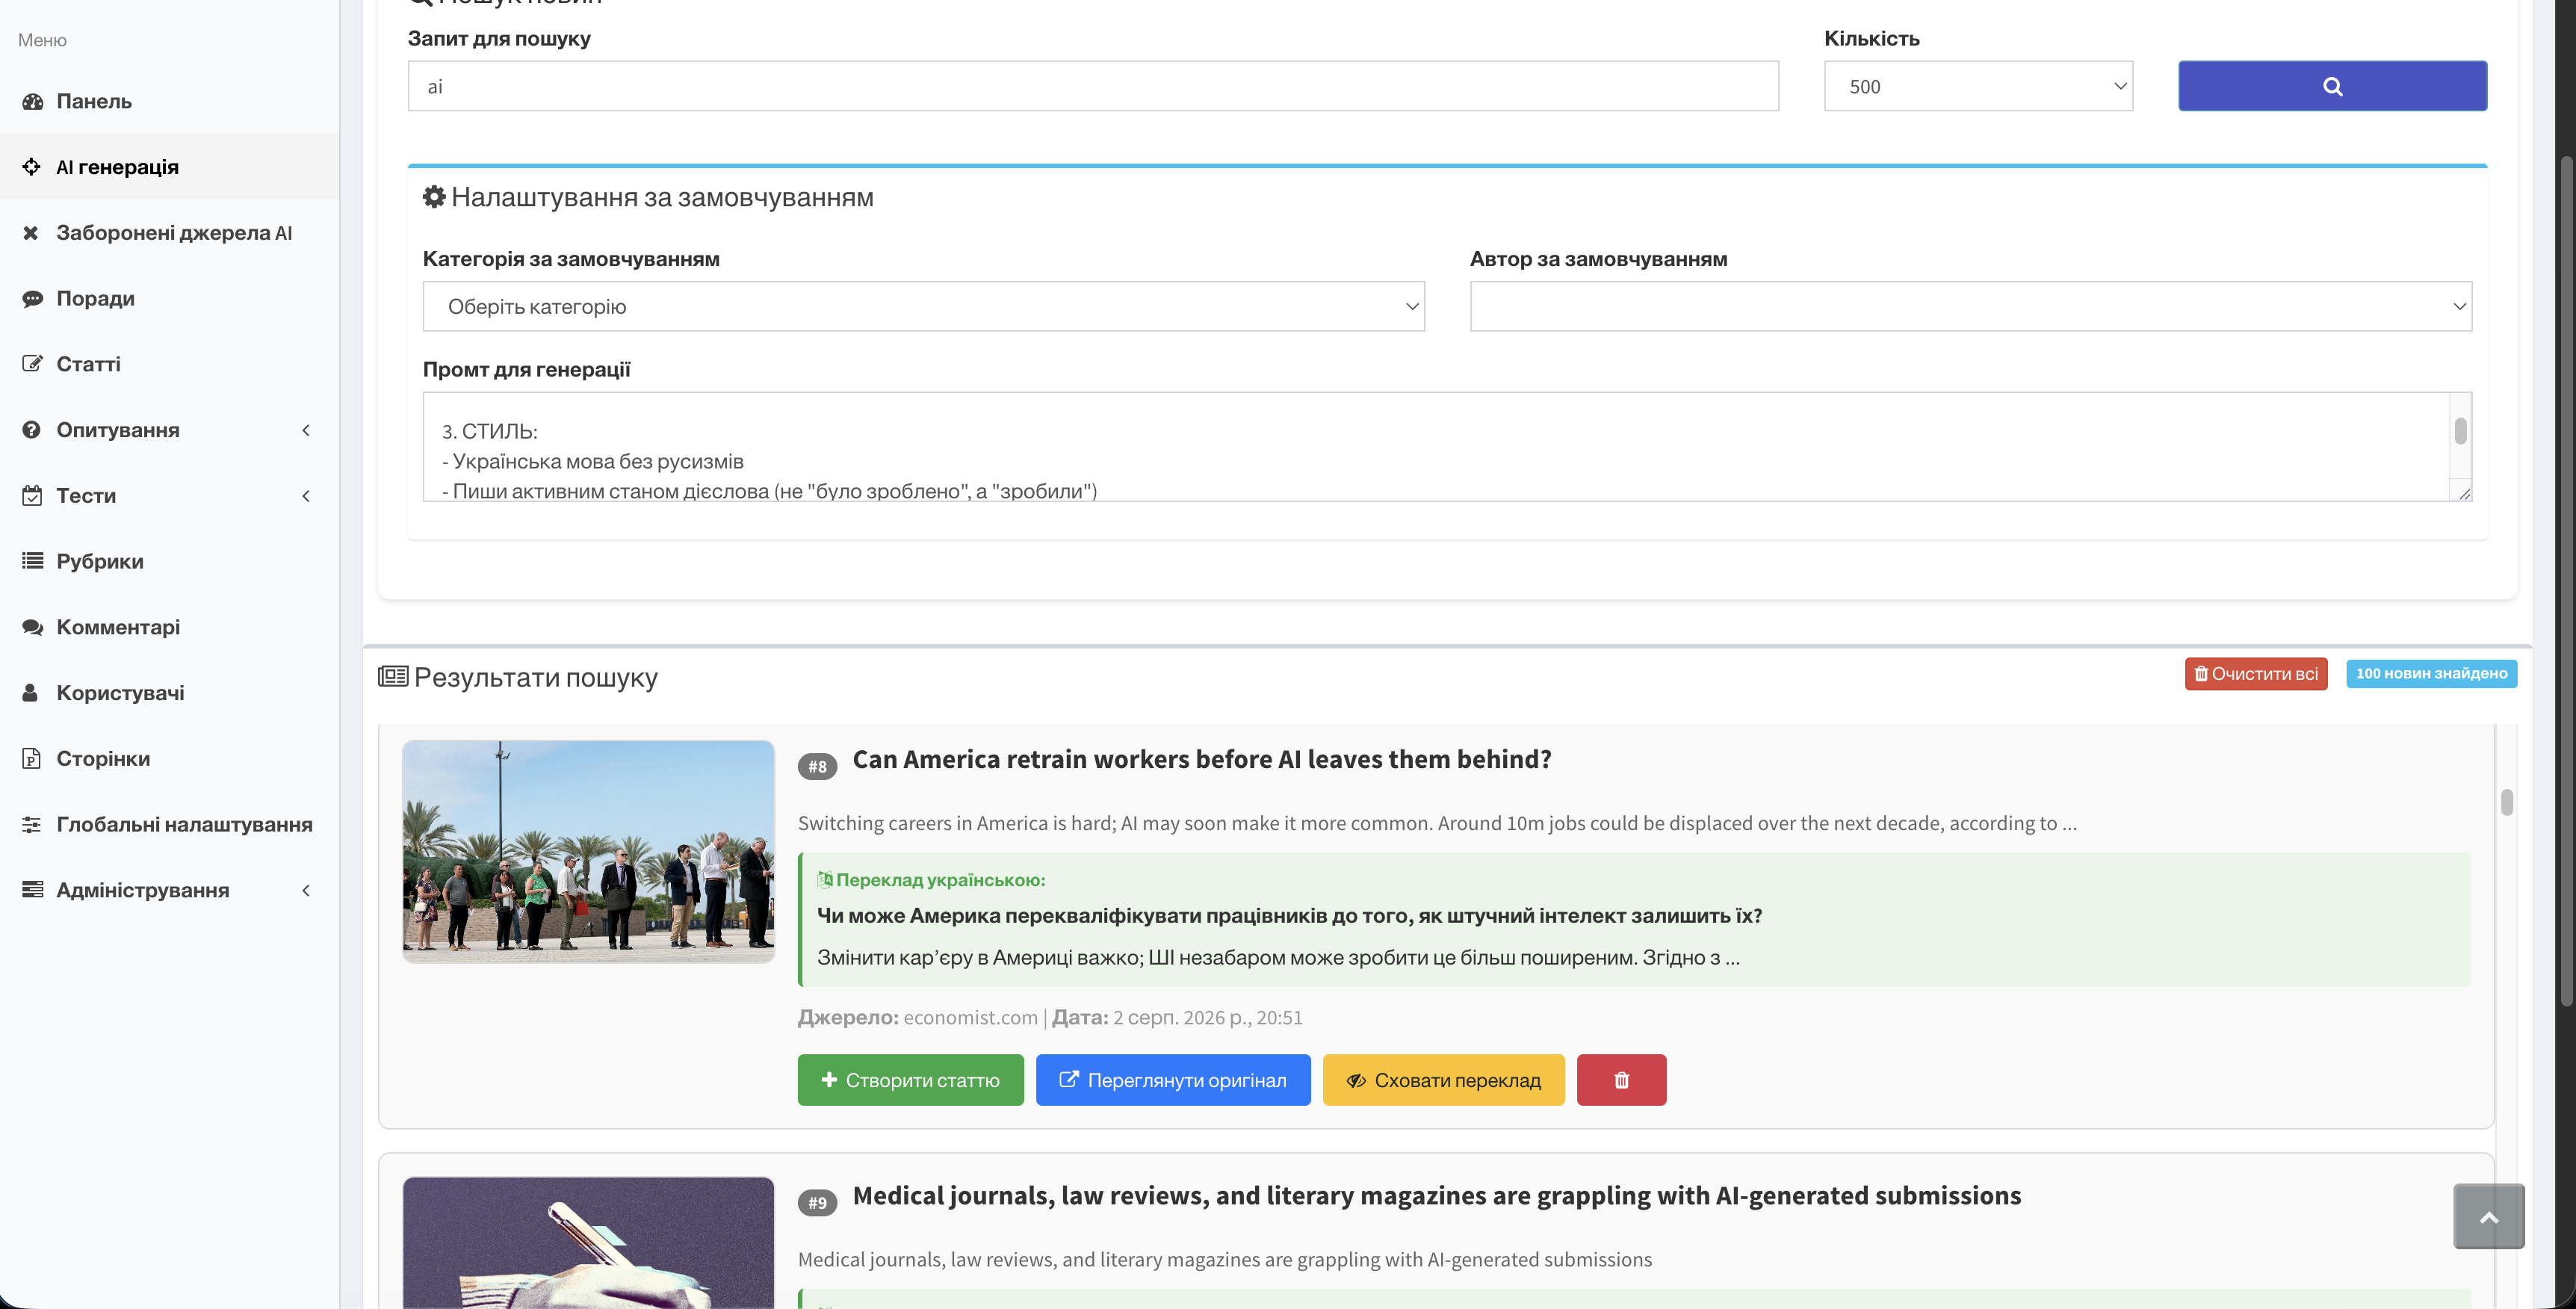Image resolution: width=2576 pixels, height=1309 pixels.
Task: Click the news item #9 thumbnail image
Action: tap(588, 1243)
